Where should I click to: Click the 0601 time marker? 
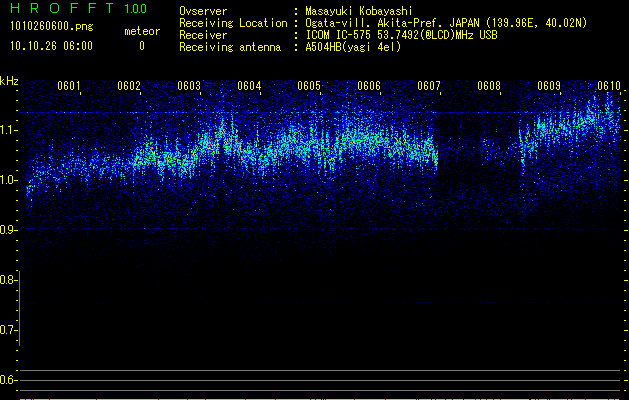tap(69, 86)
